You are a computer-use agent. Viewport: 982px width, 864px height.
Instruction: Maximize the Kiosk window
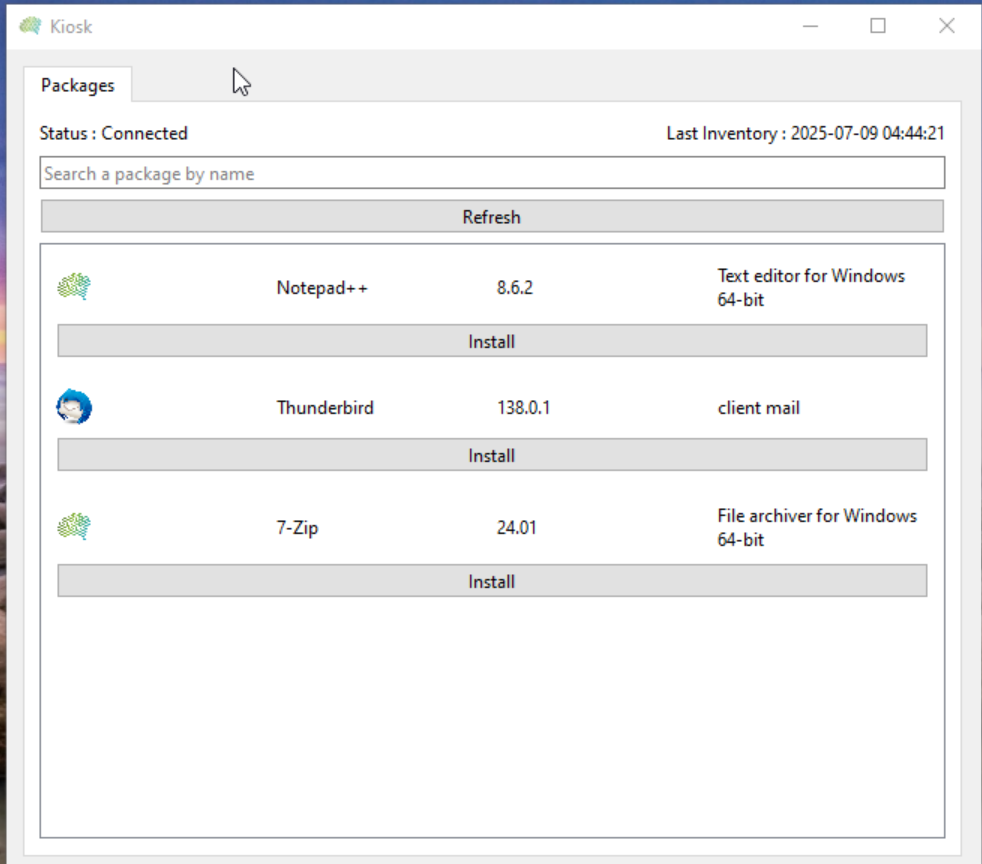point(878,26)
